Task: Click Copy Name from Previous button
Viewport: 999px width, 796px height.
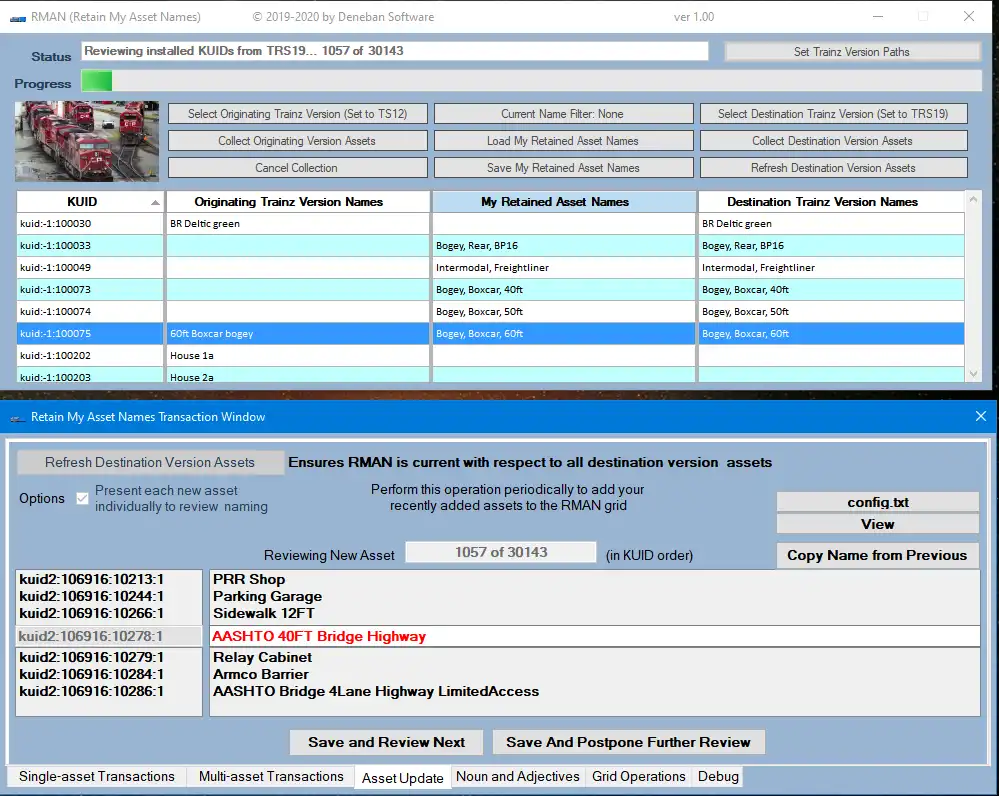Action: [877, 555]
